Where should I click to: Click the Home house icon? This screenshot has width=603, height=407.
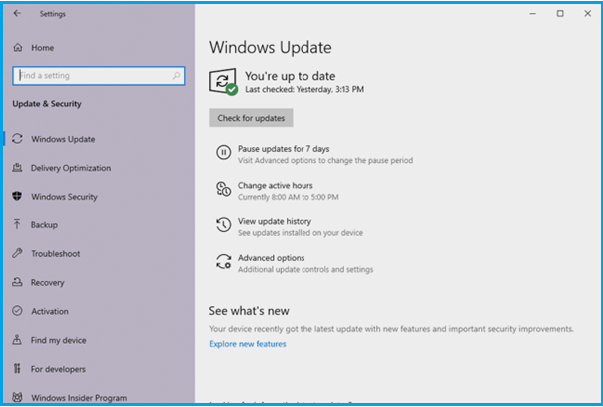tap(18, 48)
